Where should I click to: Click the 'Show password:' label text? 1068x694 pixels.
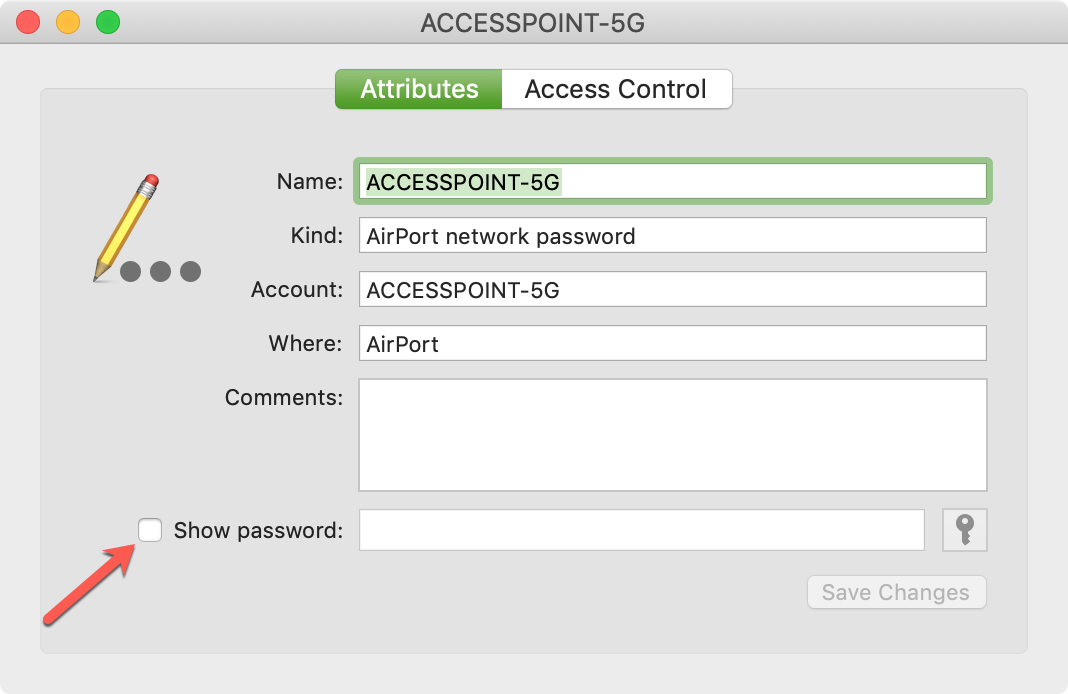tap(258, 531)
